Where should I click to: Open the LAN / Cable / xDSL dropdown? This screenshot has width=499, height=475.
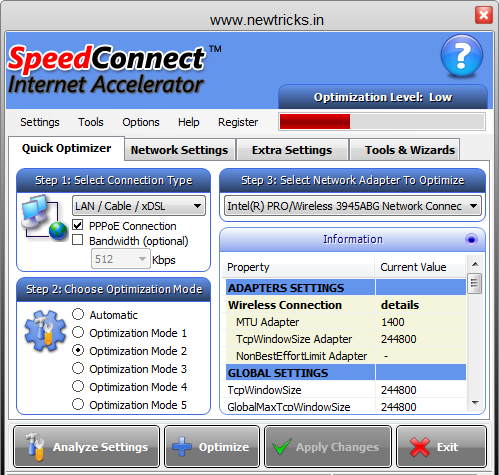click(x=139, y=206)
